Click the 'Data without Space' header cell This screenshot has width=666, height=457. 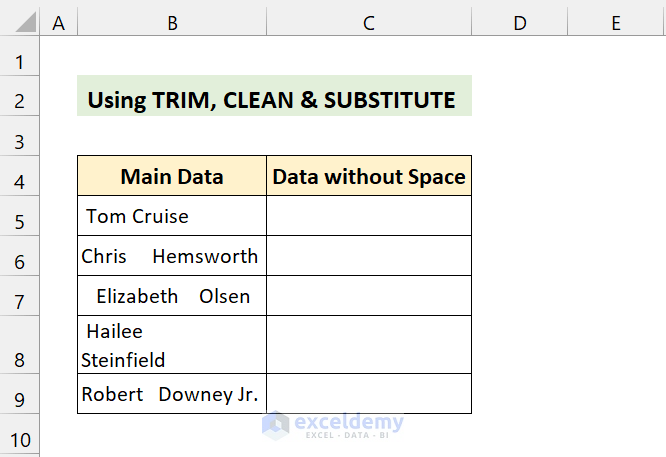(369, 177)
